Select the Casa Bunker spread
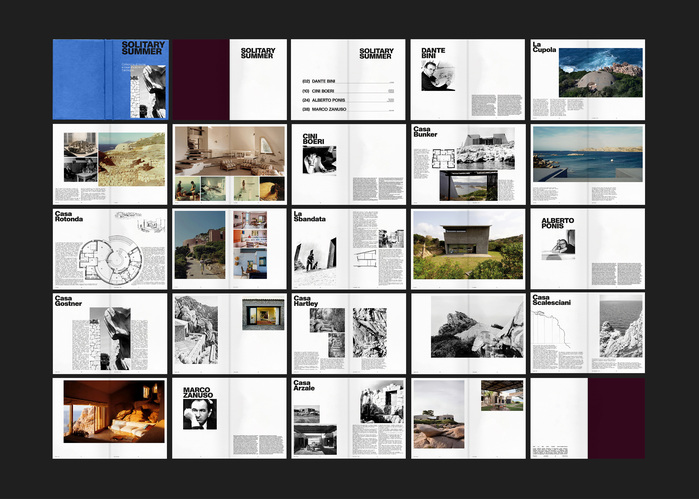Image resolution: width=699 pixels, height=499 pixels. [x=467, y=164]
